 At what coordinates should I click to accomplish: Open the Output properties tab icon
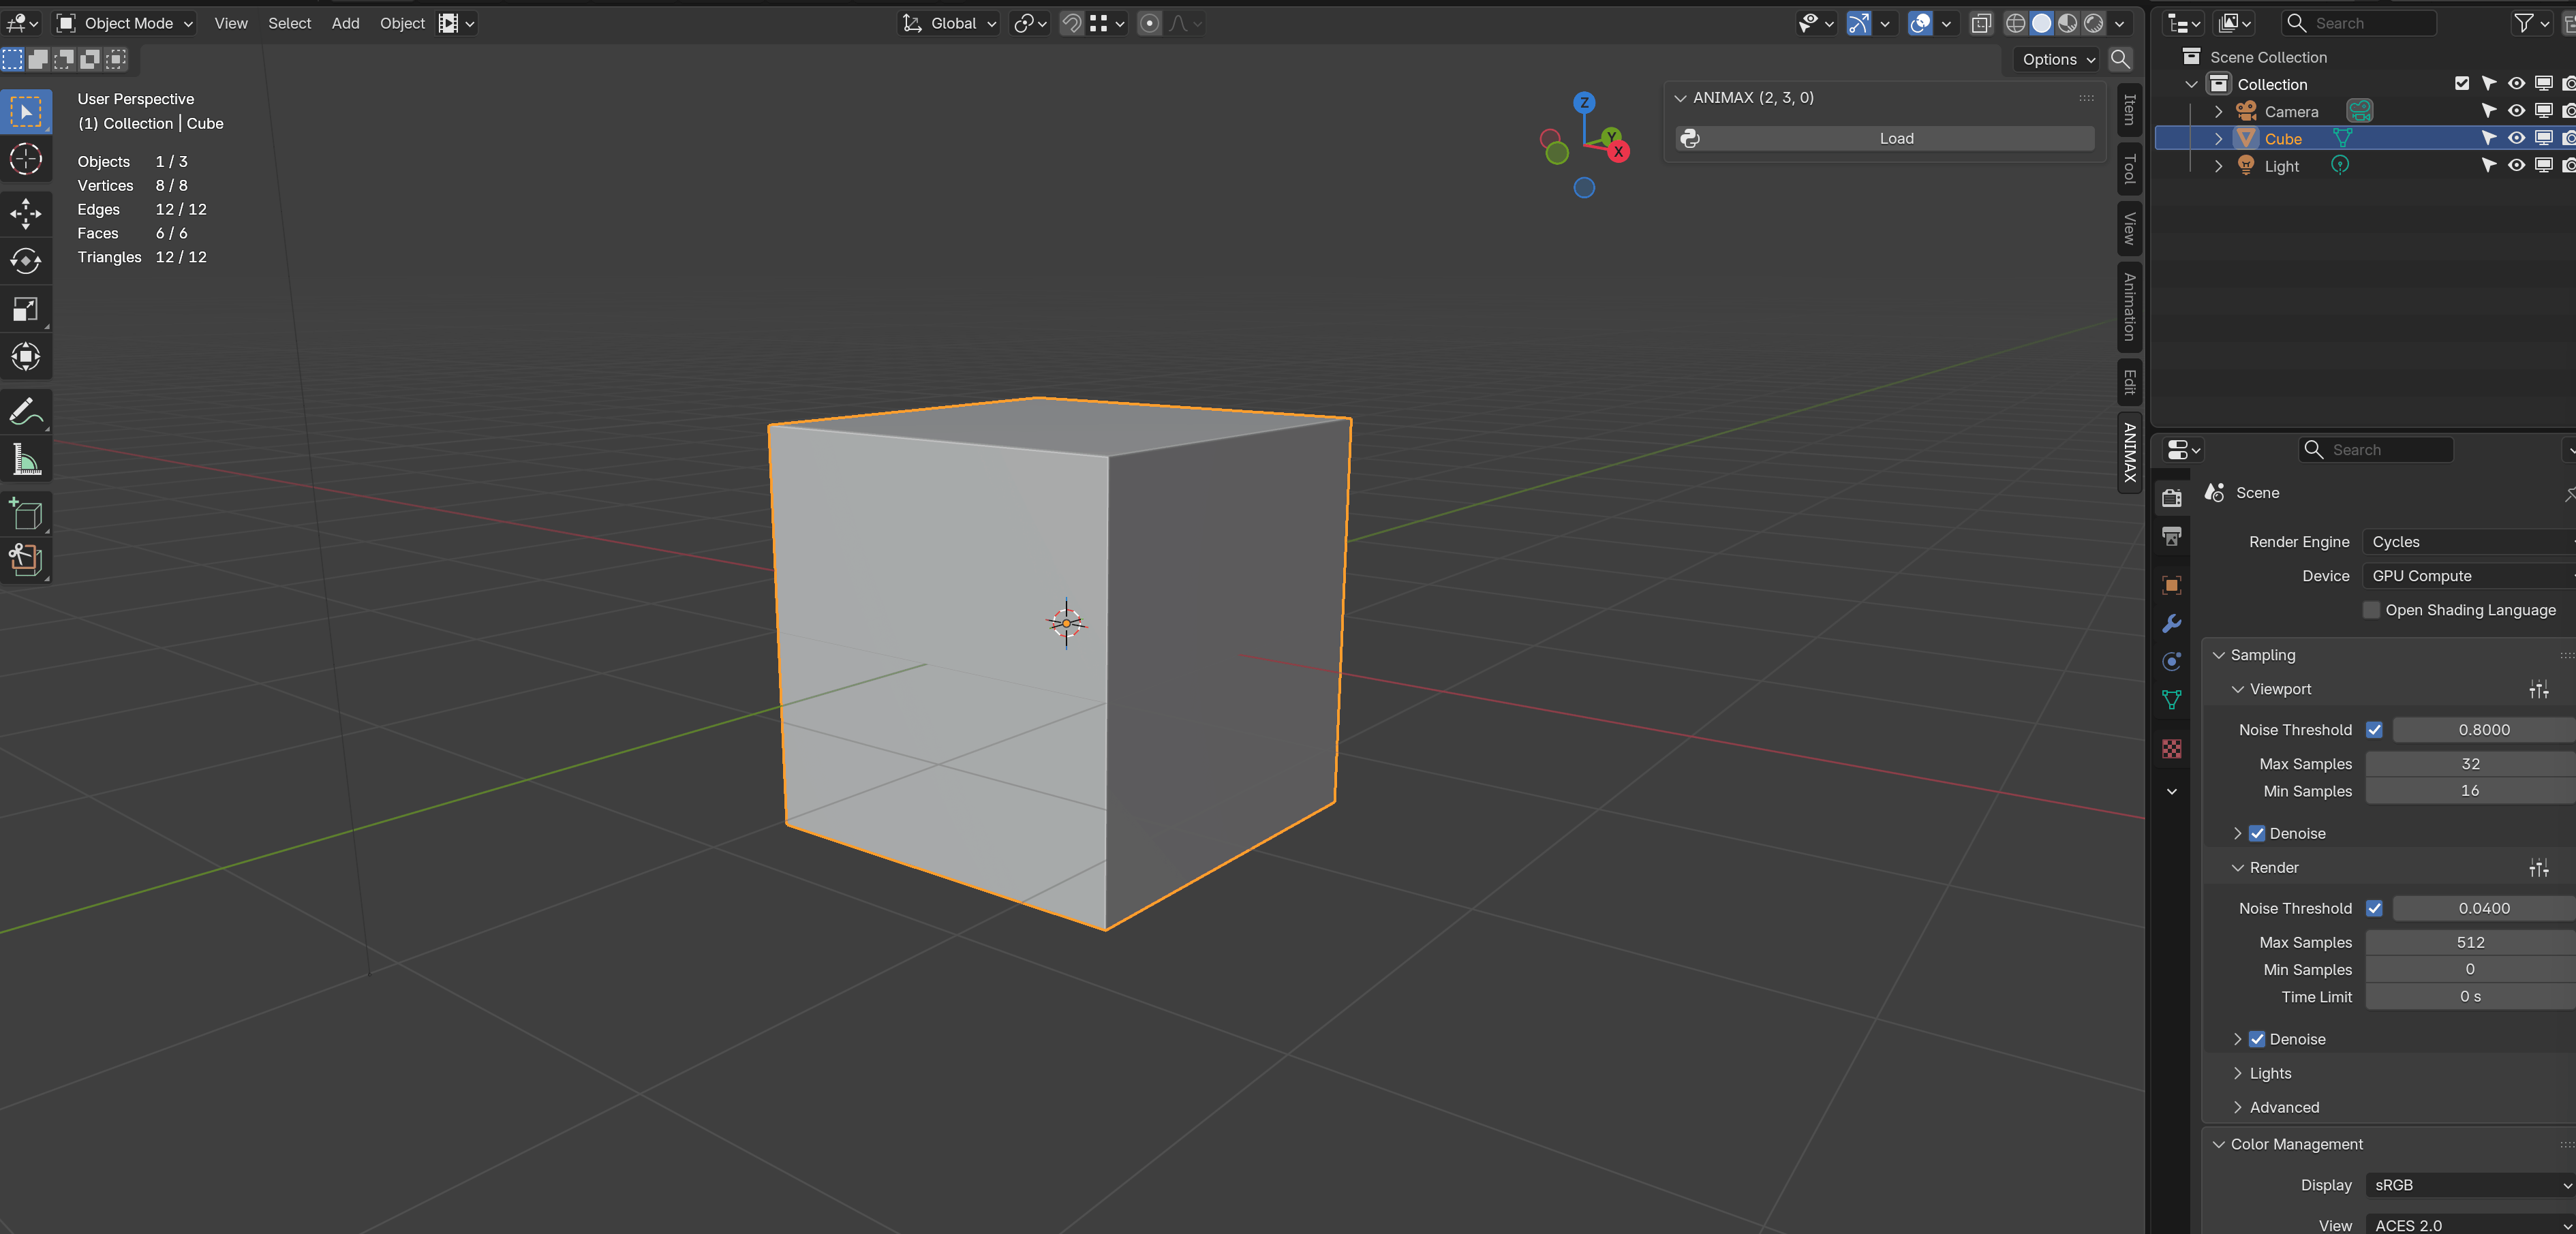coord(2171,537)
